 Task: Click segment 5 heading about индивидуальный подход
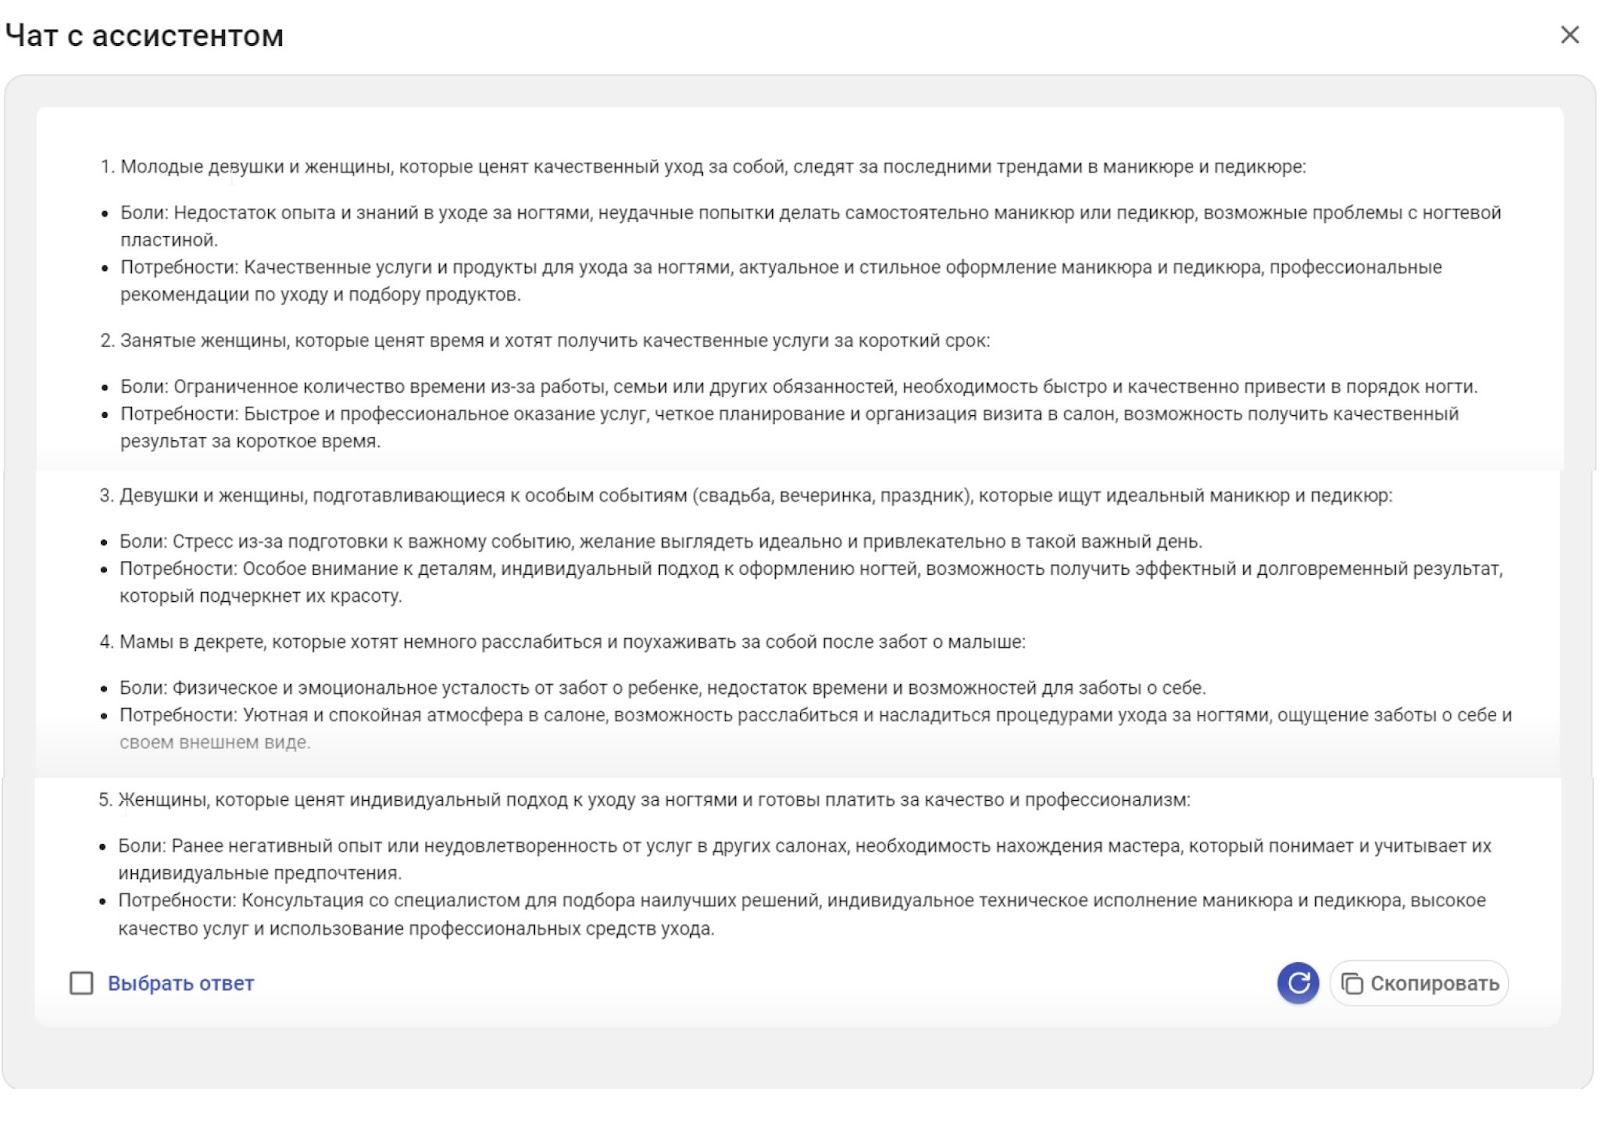tap(654, 800)
